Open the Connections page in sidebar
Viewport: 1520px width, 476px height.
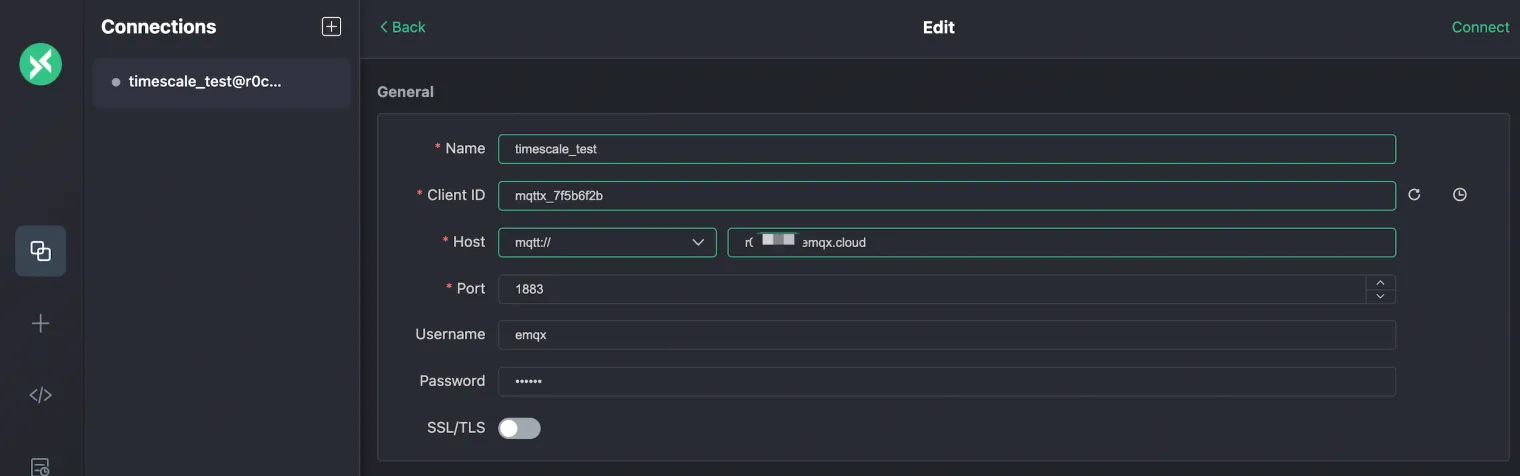(x=41, y=251)
